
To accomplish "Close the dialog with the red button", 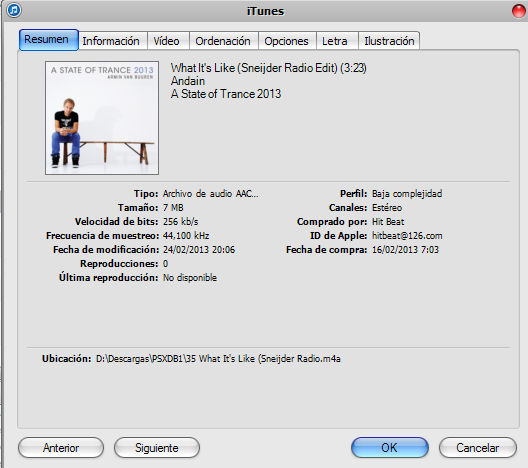I will 519,11.
